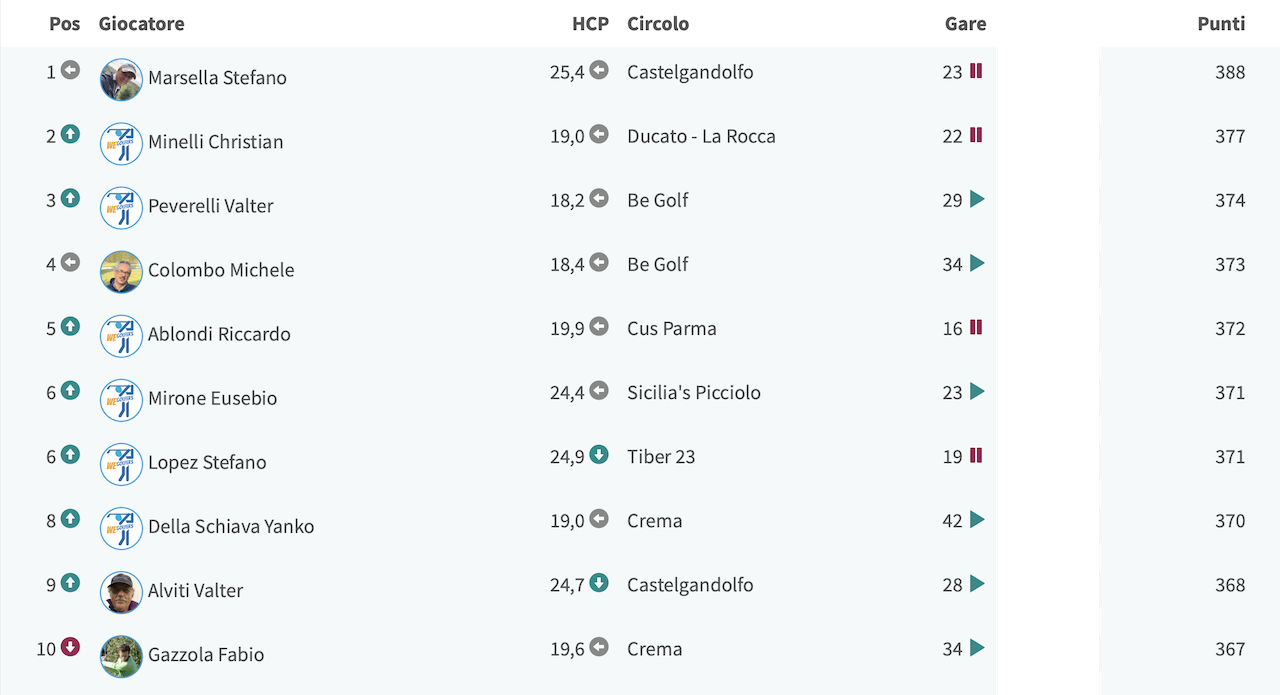
Task: Click the grey left arrow beside Marsella's HCP 25,4
Action: (x=599, y=70)
